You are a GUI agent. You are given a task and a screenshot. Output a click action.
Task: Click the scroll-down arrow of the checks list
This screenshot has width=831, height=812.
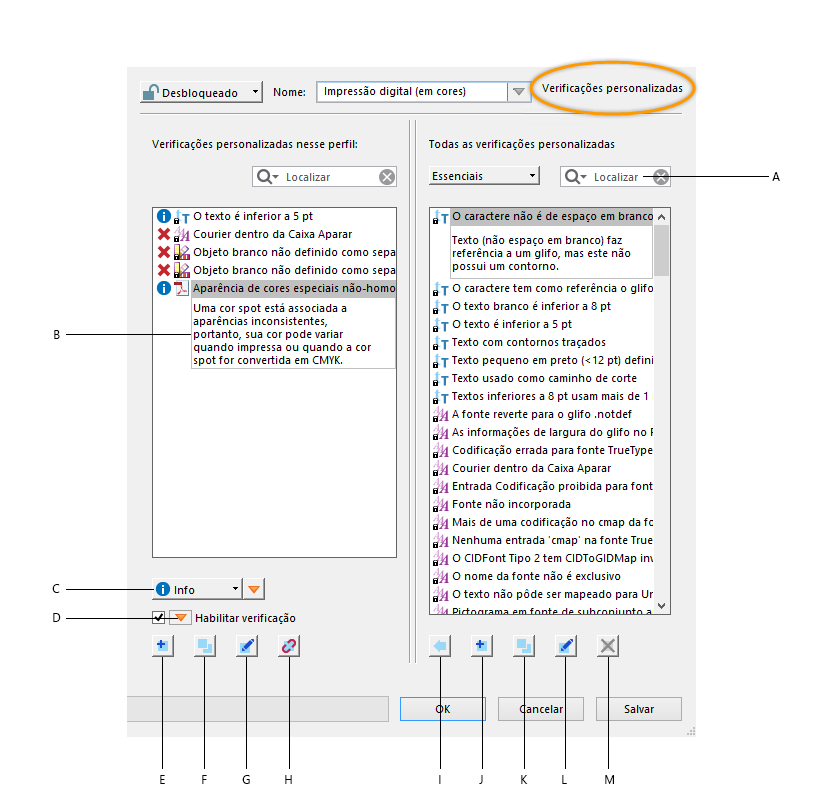661,605
